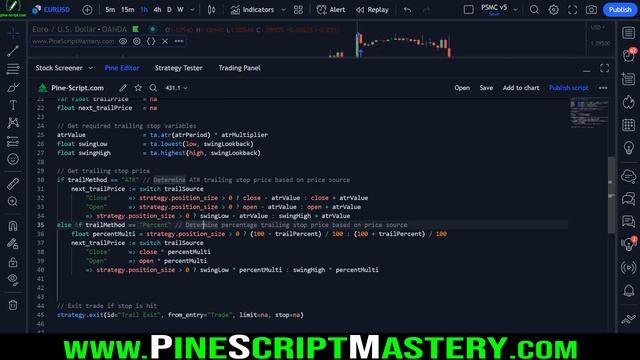
Task: Select the 15m timeframe
Action: (127, 10)
